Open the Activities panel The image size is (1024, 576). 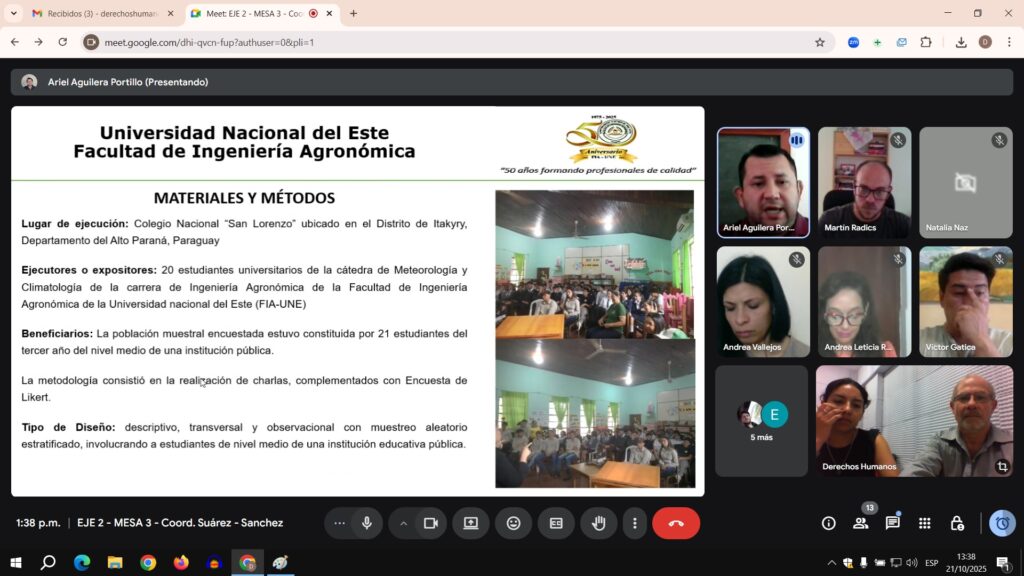pyautogui.click(x=925, y=522)
